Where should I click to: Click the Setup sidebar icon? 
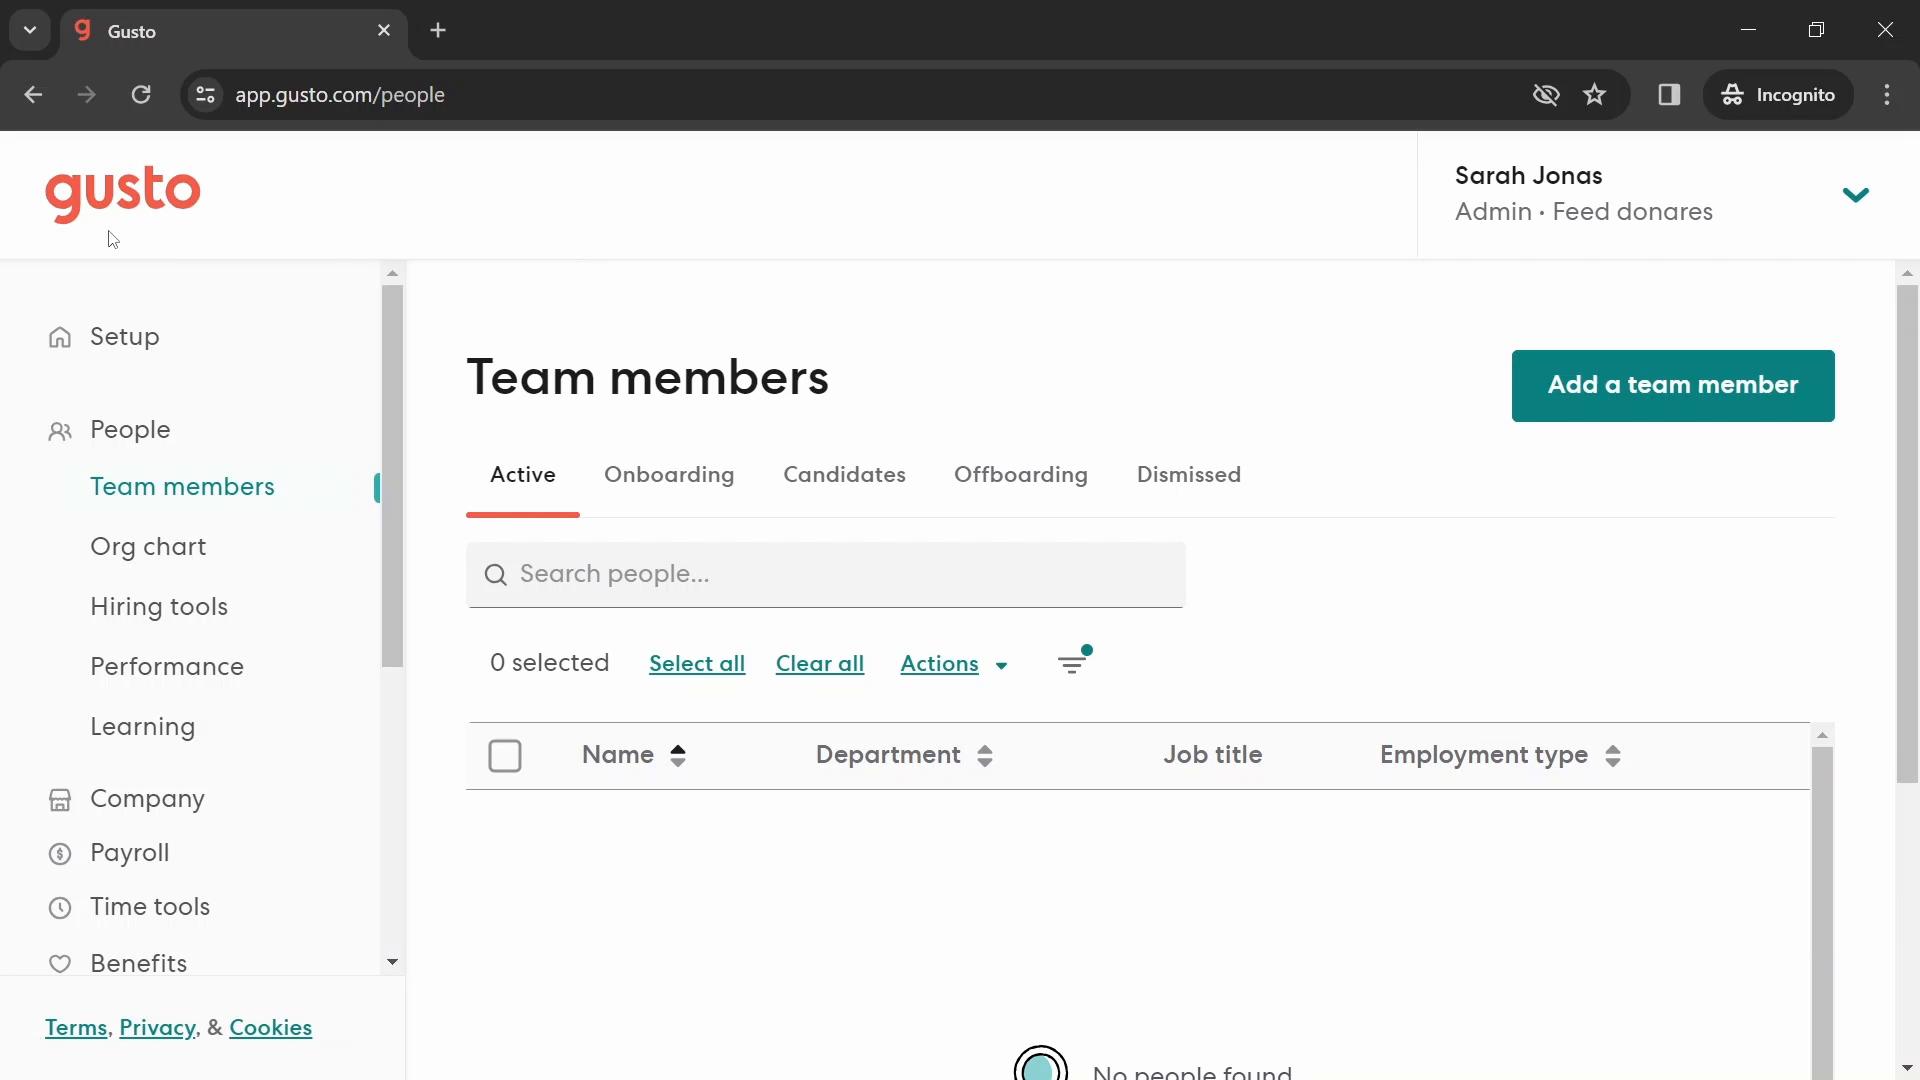click(59, 336)
